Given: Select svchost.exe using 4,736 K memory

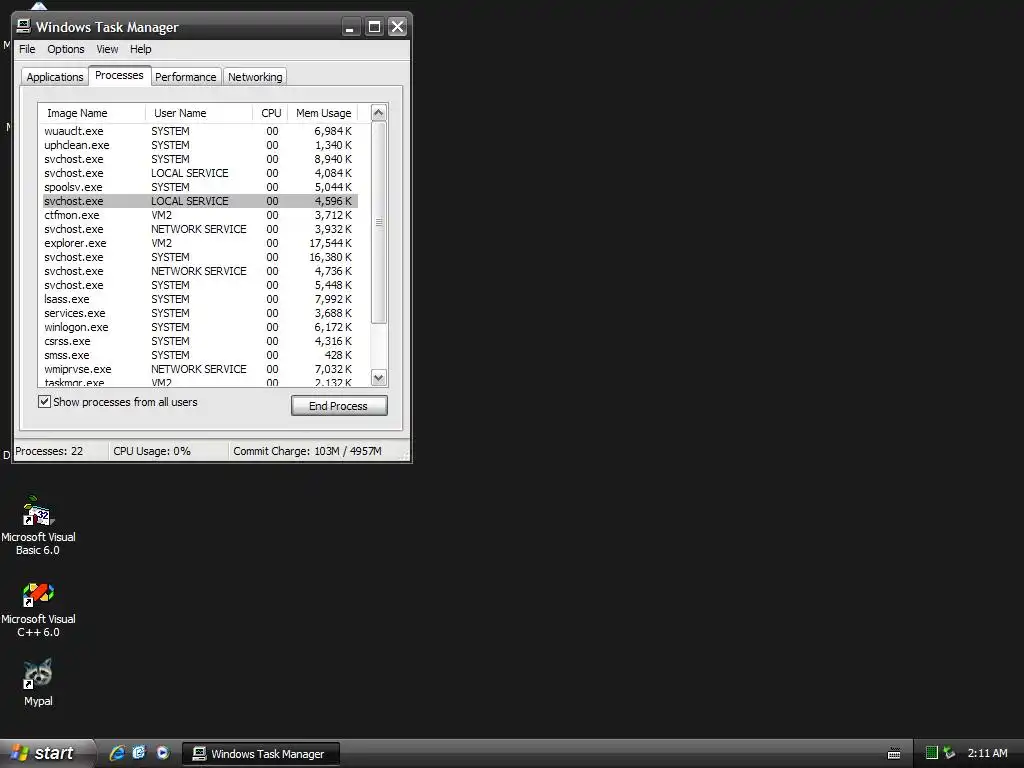Looking at the screenshot, I should pyautogui.click(x=200, y=271).
